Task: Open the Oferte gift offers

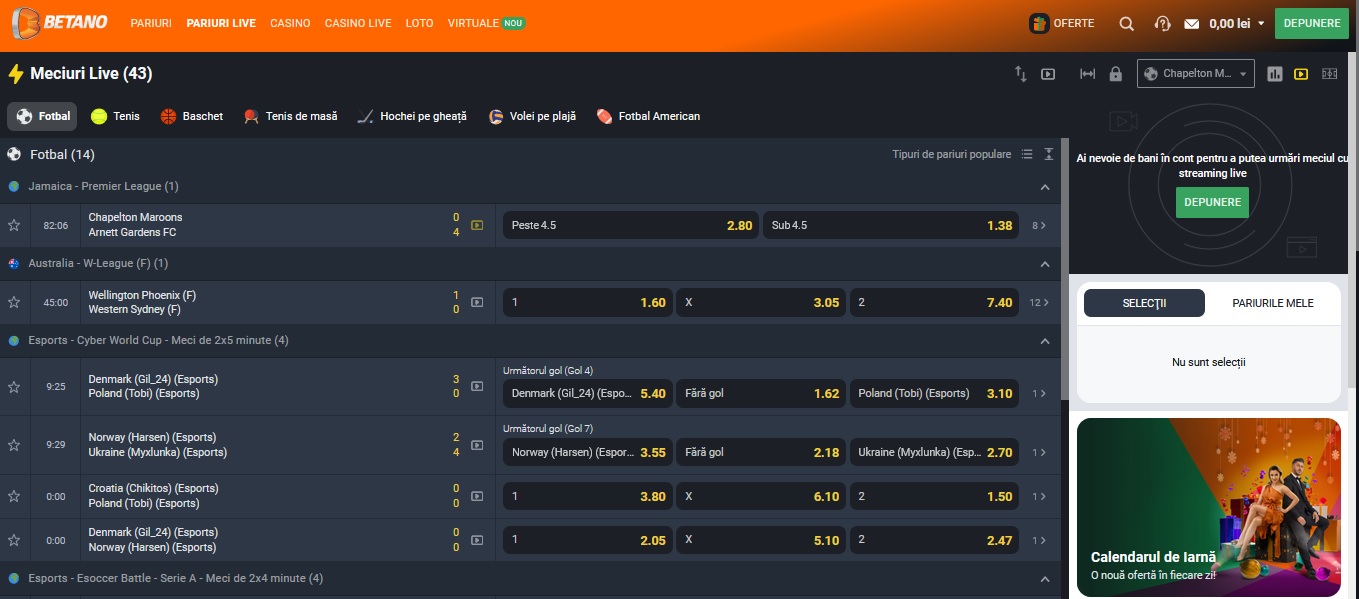Action: pyautogui.click(x=1062, y=23)
